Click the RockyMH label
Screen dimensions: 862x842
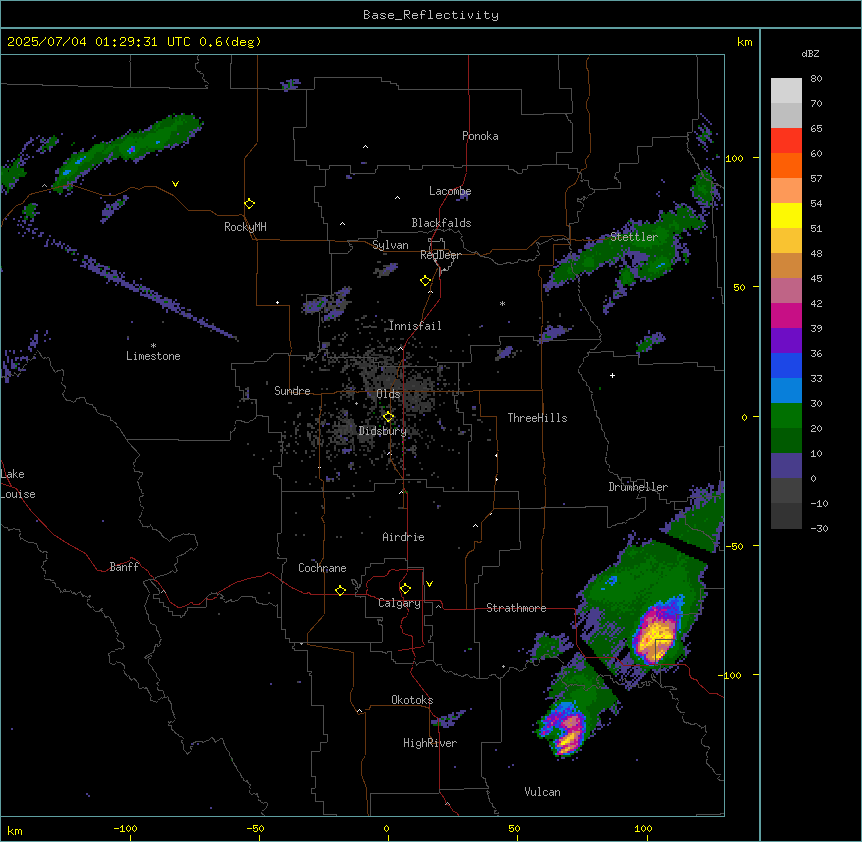pyautogui.click(x=245, y=227)
